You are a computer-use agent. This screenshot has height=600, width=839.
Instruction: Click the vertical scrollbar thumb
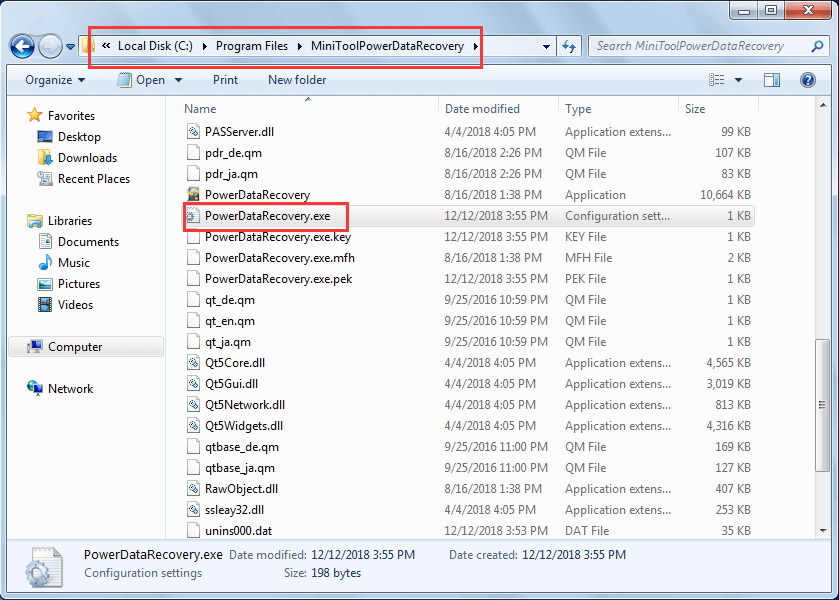823,405
